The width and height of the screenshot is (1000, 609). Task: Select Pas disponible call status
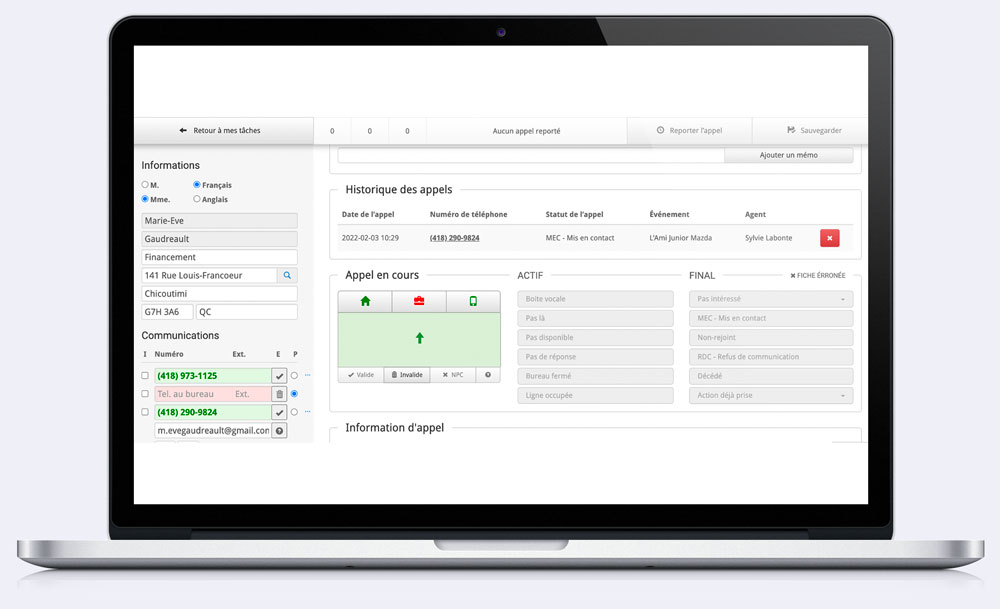click(x=595, y=337)
